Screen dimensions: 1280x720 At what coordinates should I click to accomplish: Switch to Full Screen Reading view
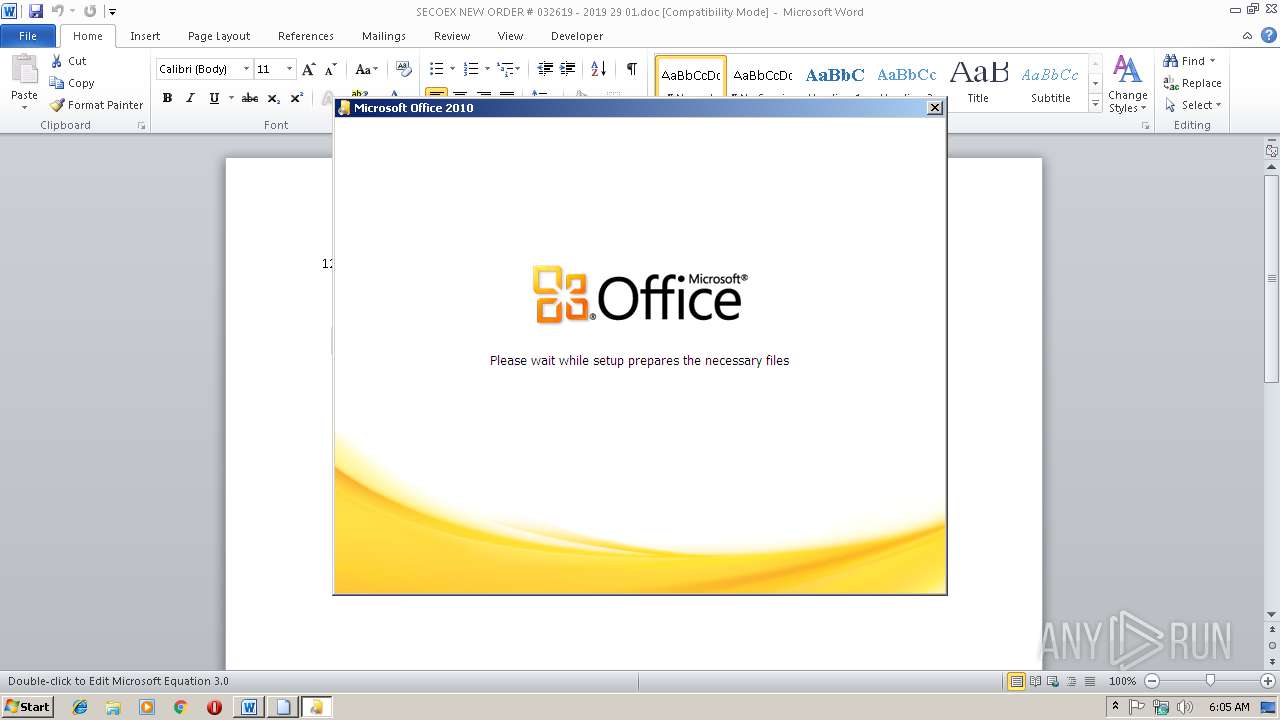tap(1034, 681)
